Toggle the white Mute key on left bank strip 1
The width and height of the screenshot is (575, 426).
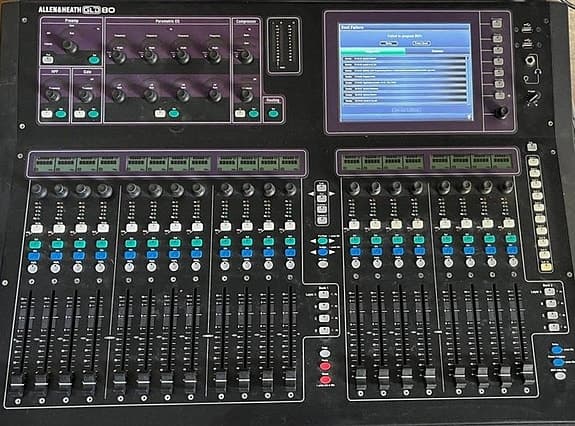point(37,228)
